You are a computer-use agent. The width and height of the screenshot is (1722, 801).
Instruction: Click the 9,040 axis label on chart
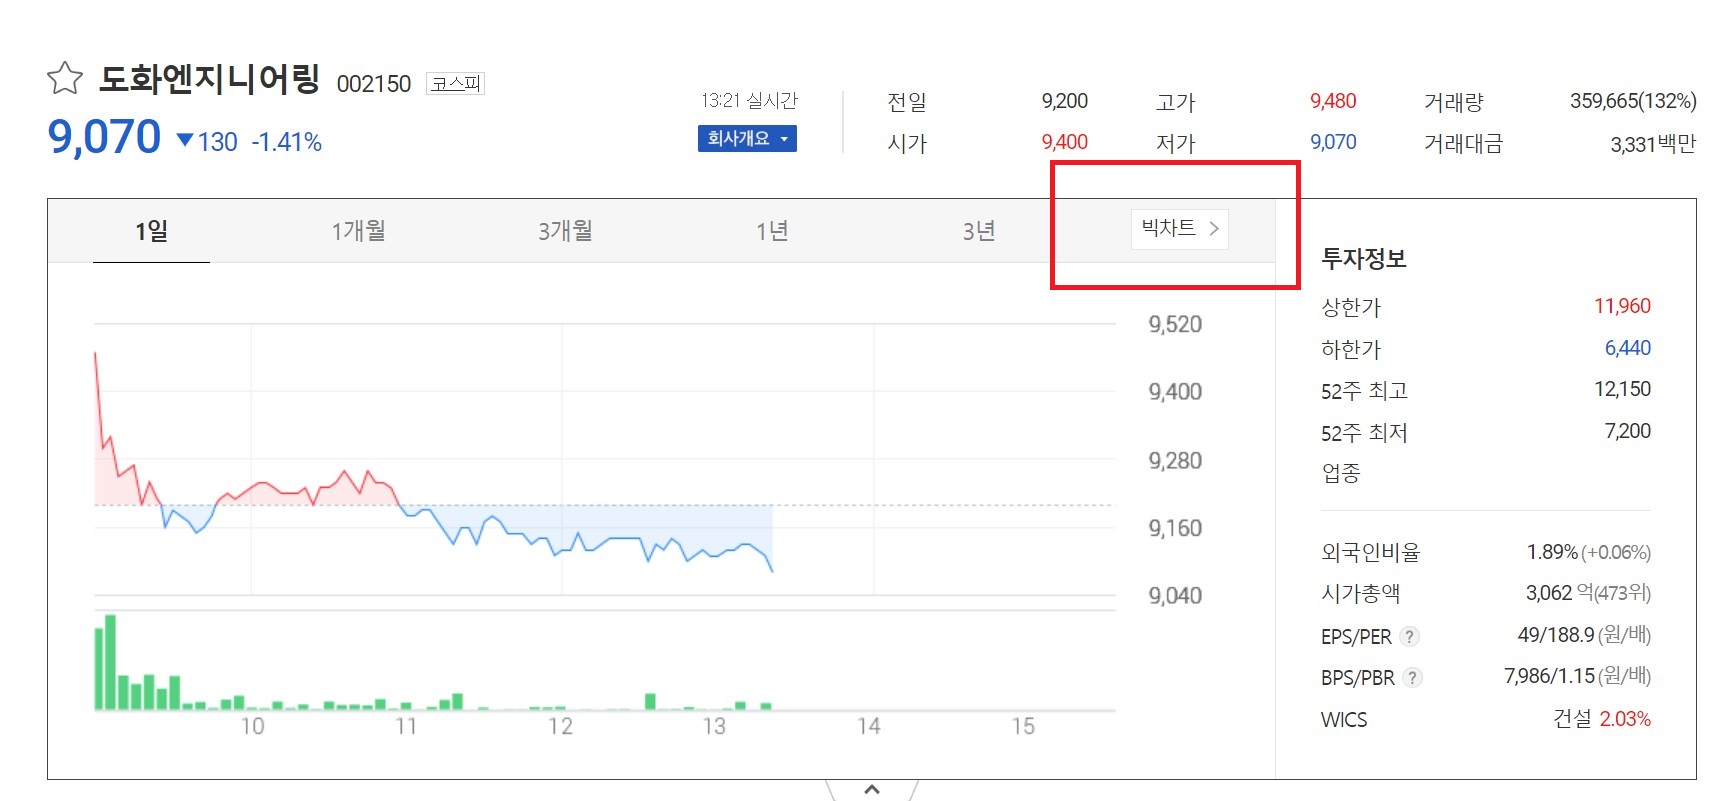pos(1175,596)
